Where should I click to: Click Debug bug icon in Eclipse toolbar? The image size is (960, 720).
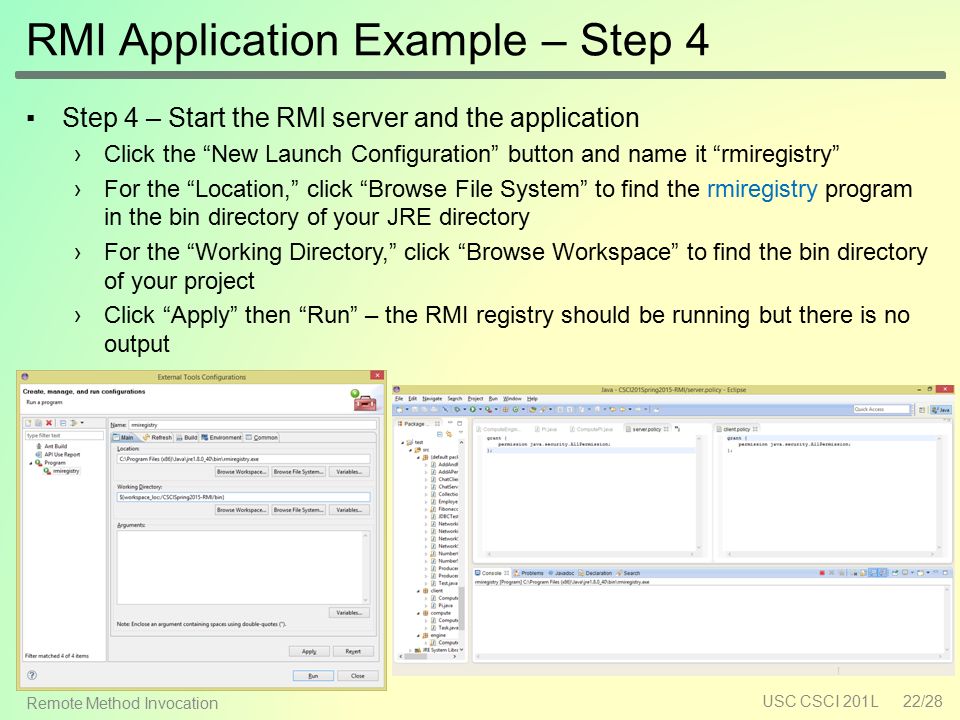tap(457, 410)
